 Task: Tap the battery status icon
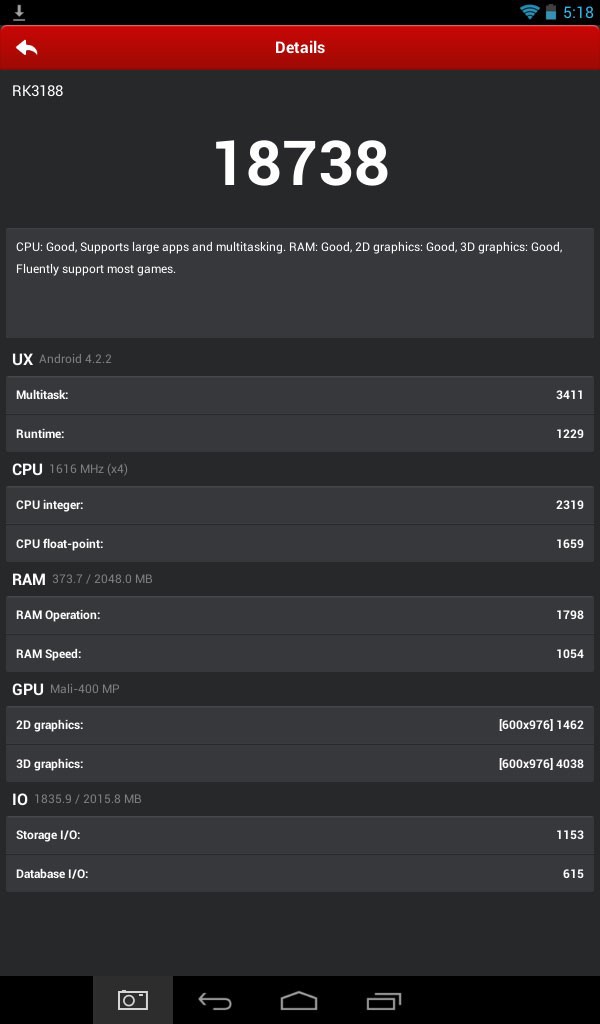(550, 12)
